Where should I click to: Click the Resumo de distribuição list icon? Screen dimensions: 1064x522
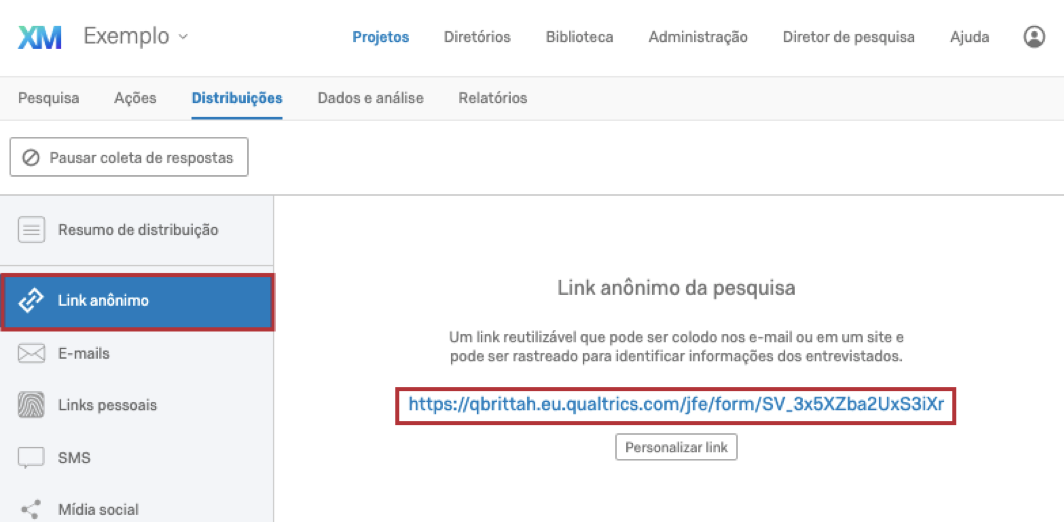[x=31, y=230]
